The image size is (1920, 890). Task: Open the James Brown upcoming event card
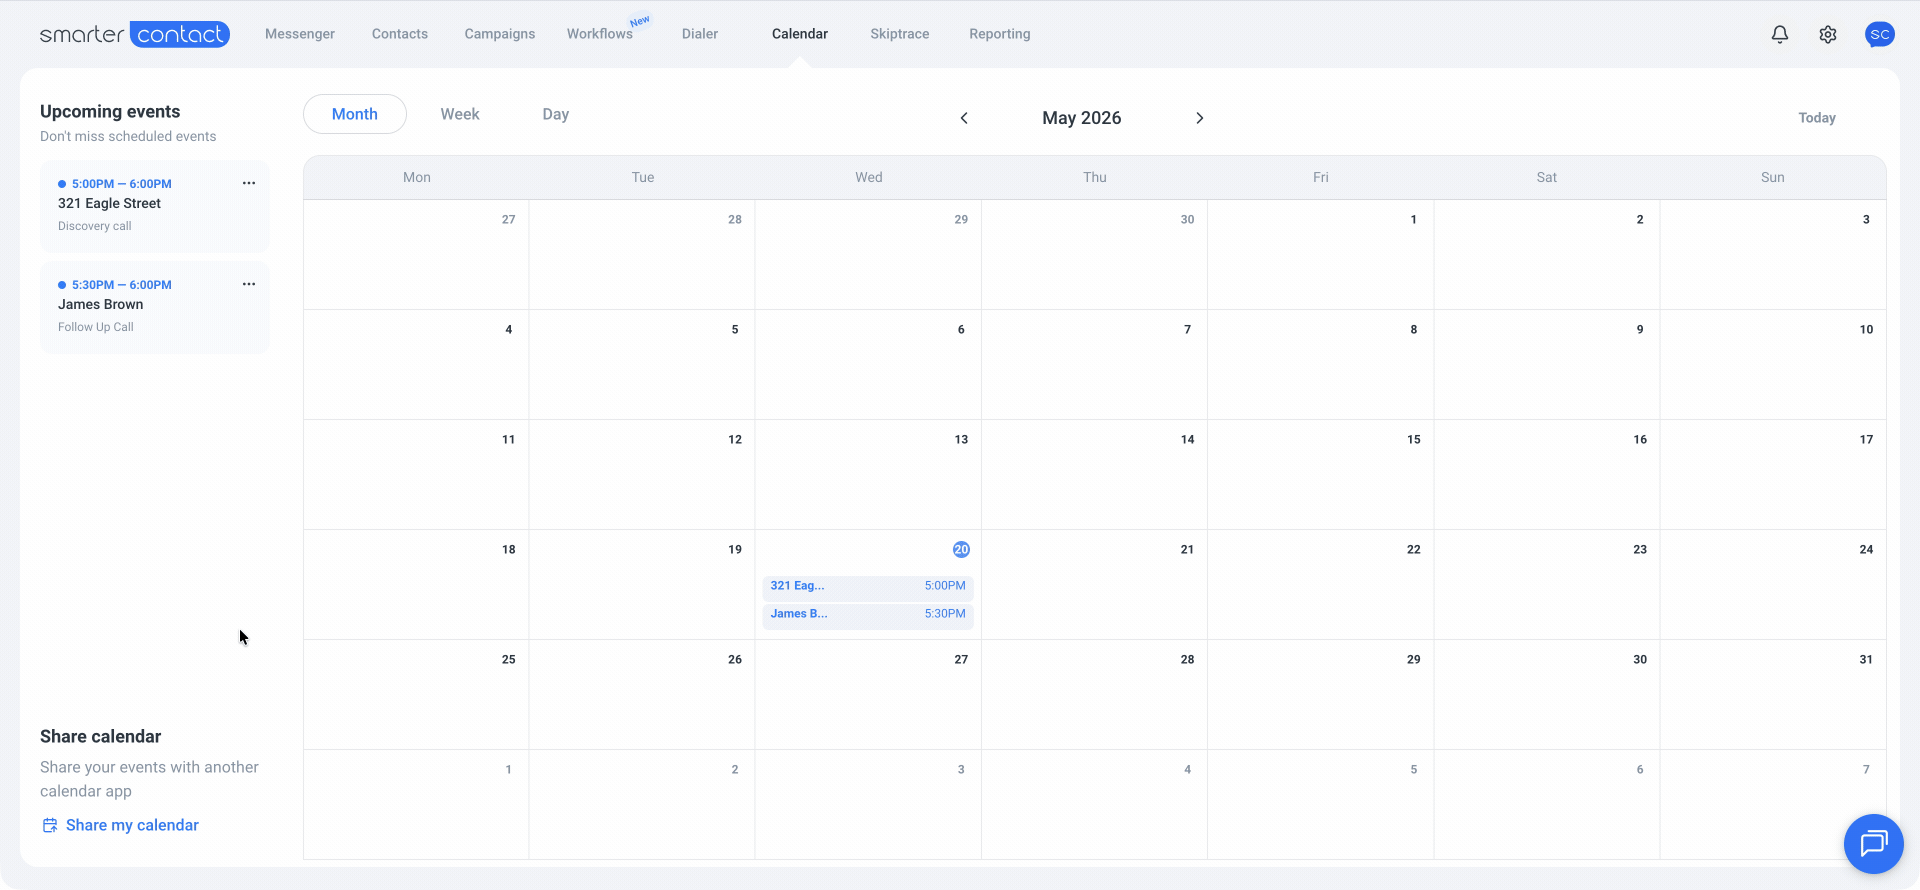(x=155, y=307)
